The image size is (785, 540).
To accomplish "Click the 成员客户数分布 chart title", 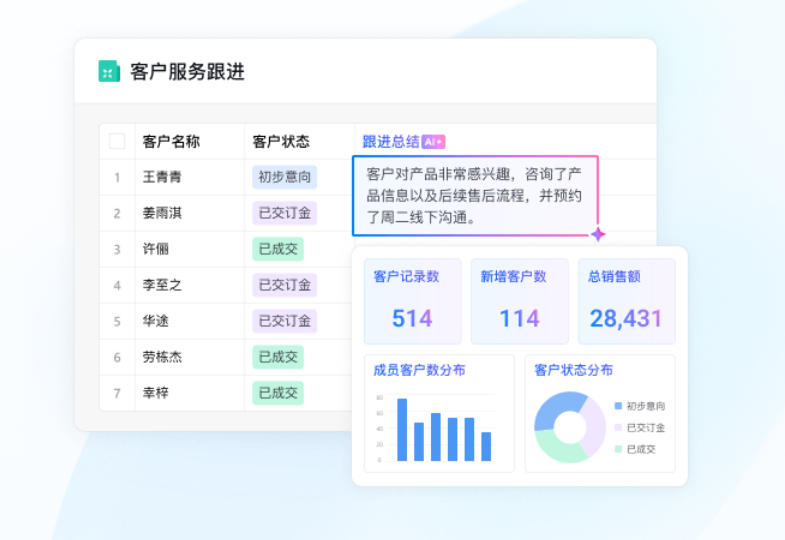I will click(x=420, y=370).
